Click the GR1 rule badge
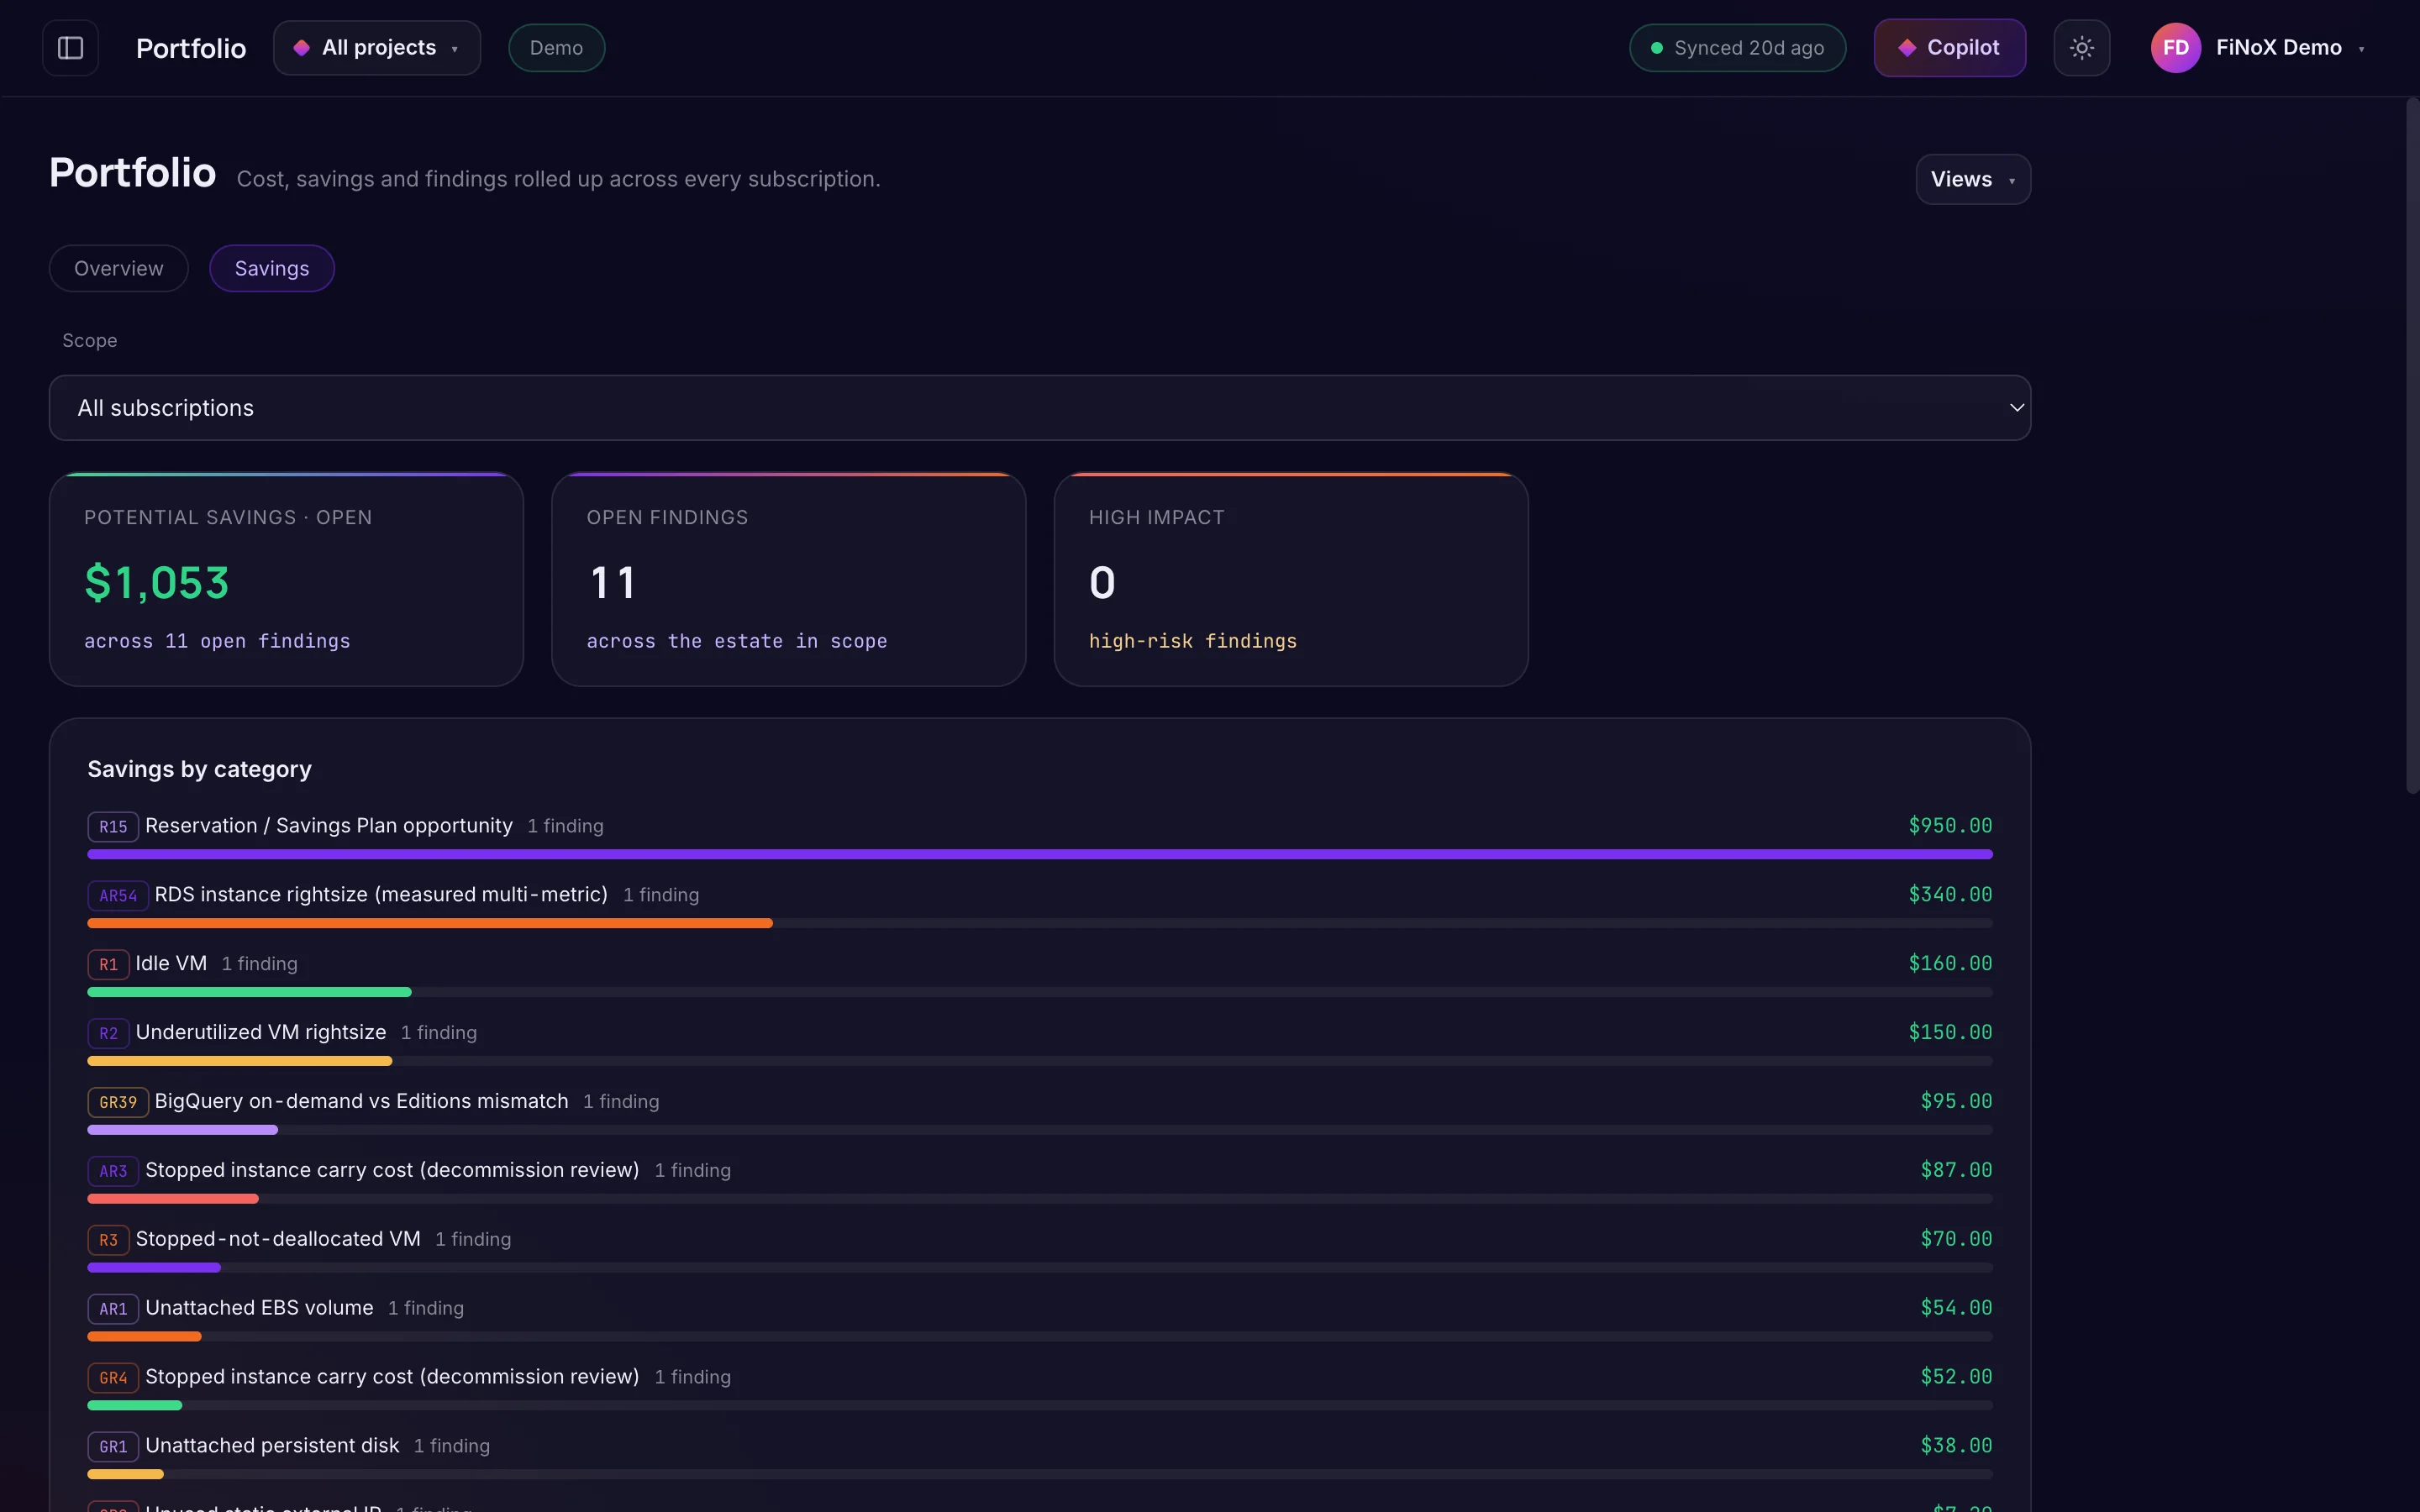 [112, 1447]
